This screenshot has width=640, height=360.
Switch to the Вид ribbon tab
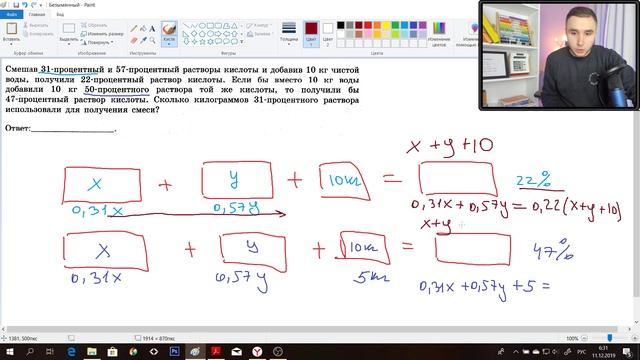click(60, 14)
